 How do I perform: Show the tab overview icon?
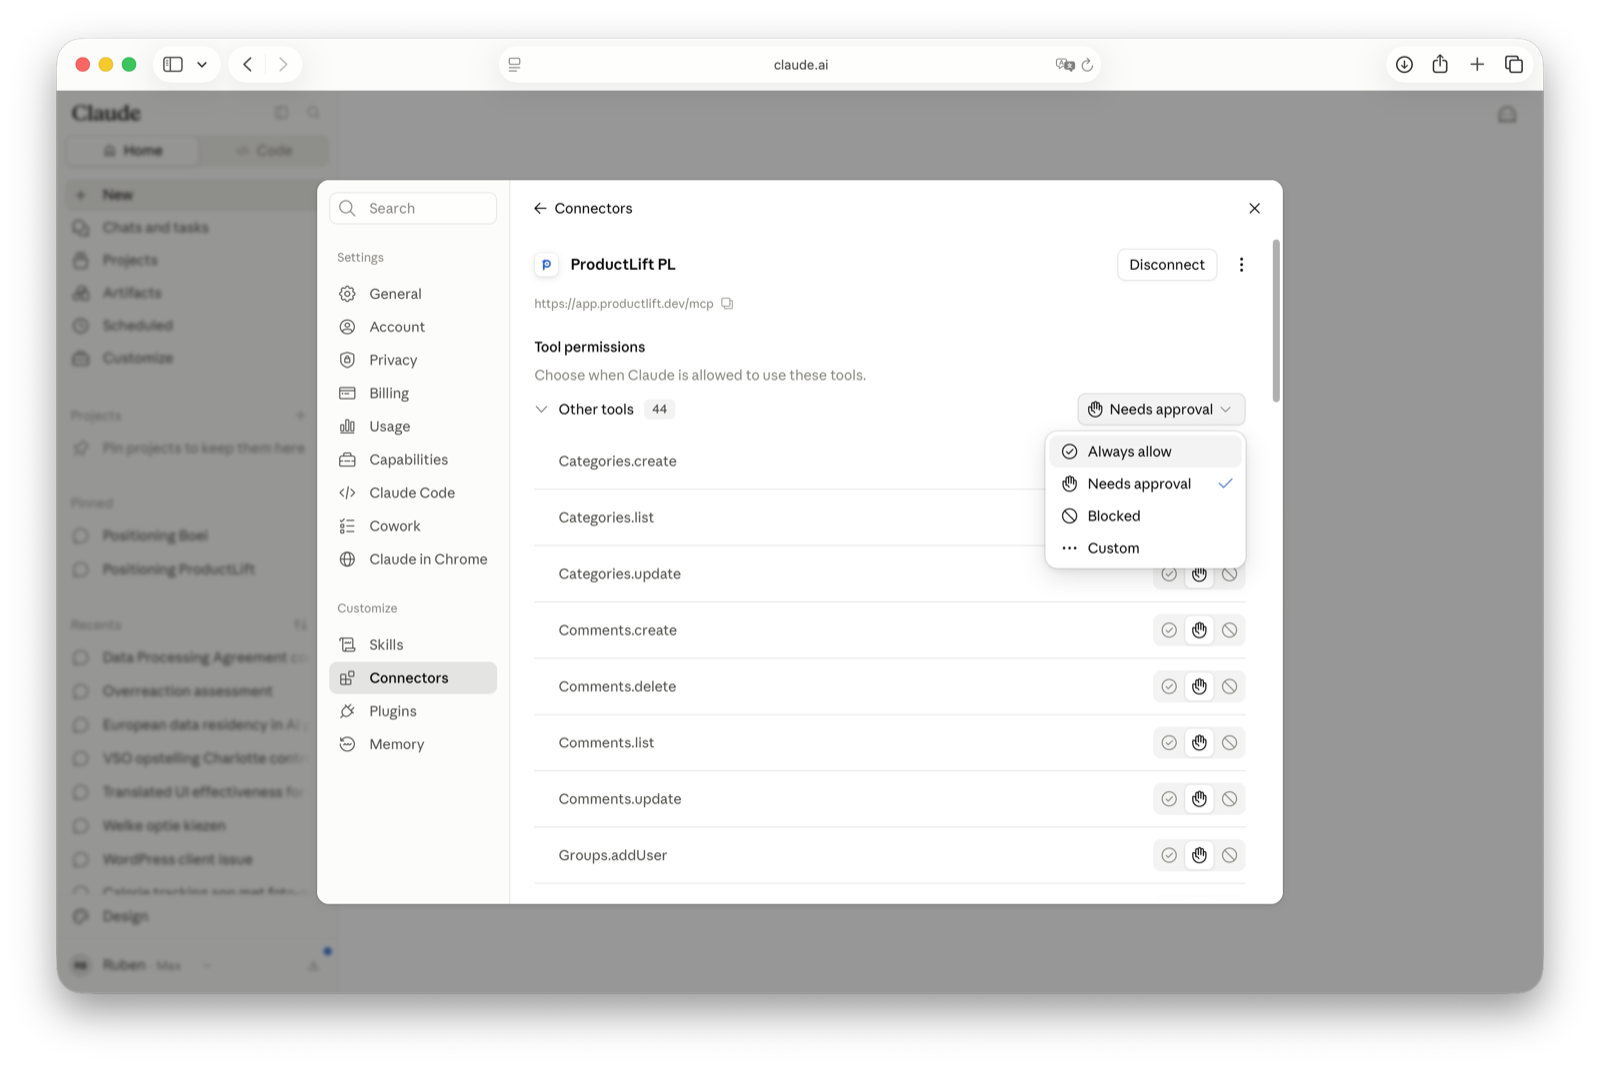coord(1514,64)
